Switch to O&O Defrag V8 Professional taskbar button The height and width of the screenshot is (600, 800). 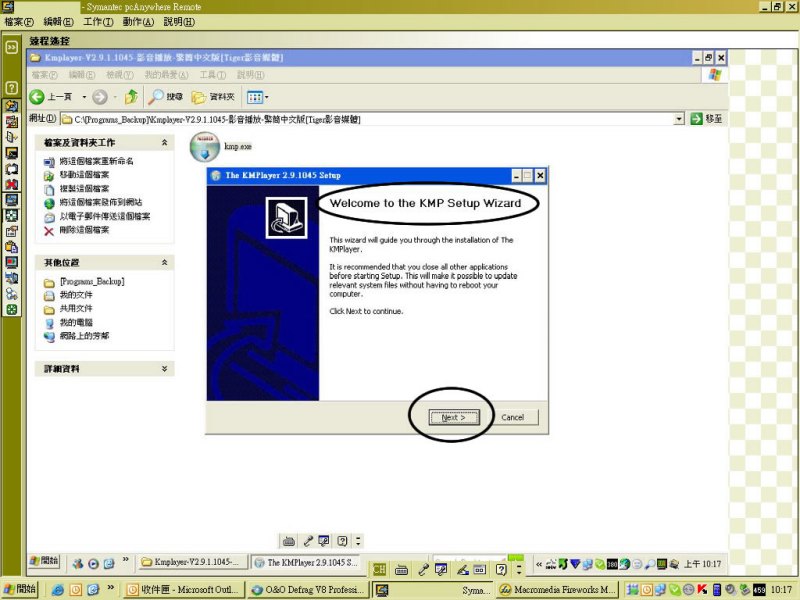pyautogui.click(x=308, y=589)
